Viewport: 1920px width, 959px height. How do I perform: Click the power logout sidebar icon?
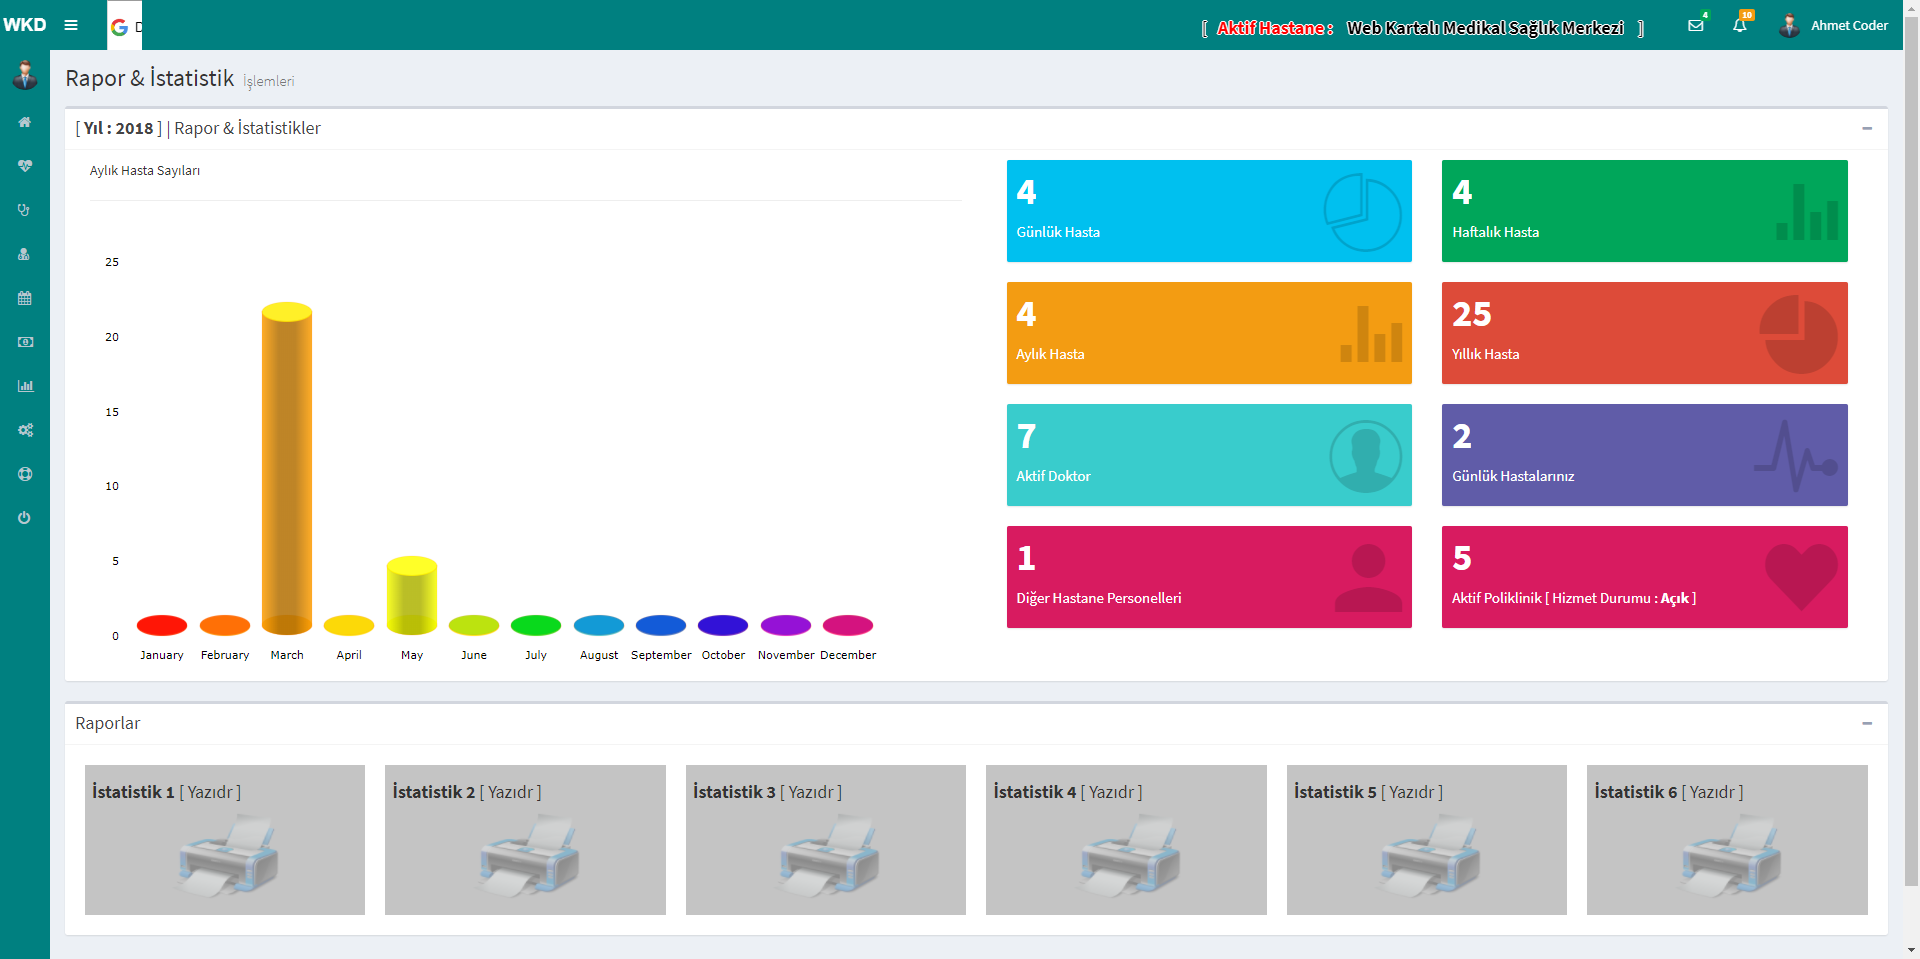pyautogui.click(x=25, y=518)
